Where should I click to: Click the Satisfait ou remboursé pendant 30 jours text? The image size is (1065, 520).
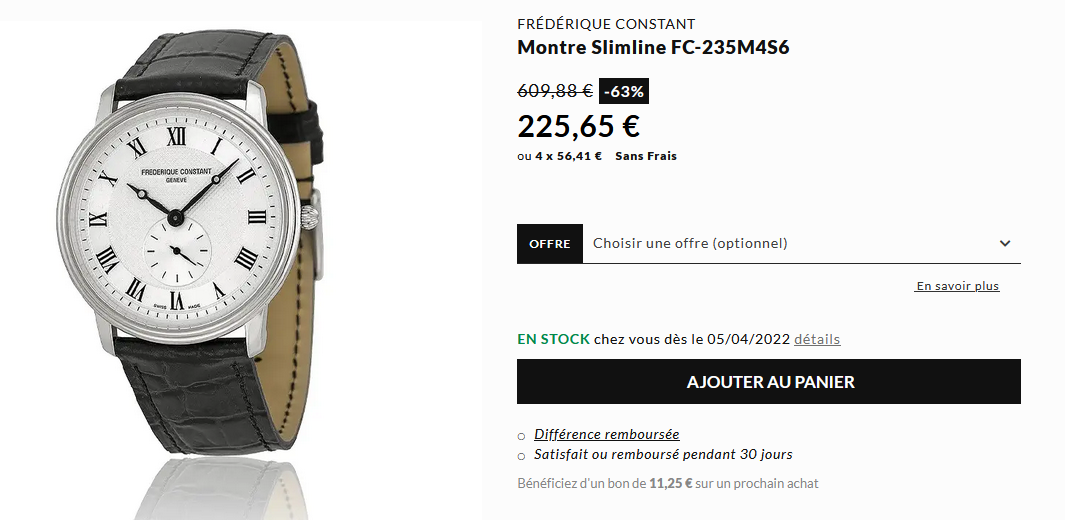[663, 455]
